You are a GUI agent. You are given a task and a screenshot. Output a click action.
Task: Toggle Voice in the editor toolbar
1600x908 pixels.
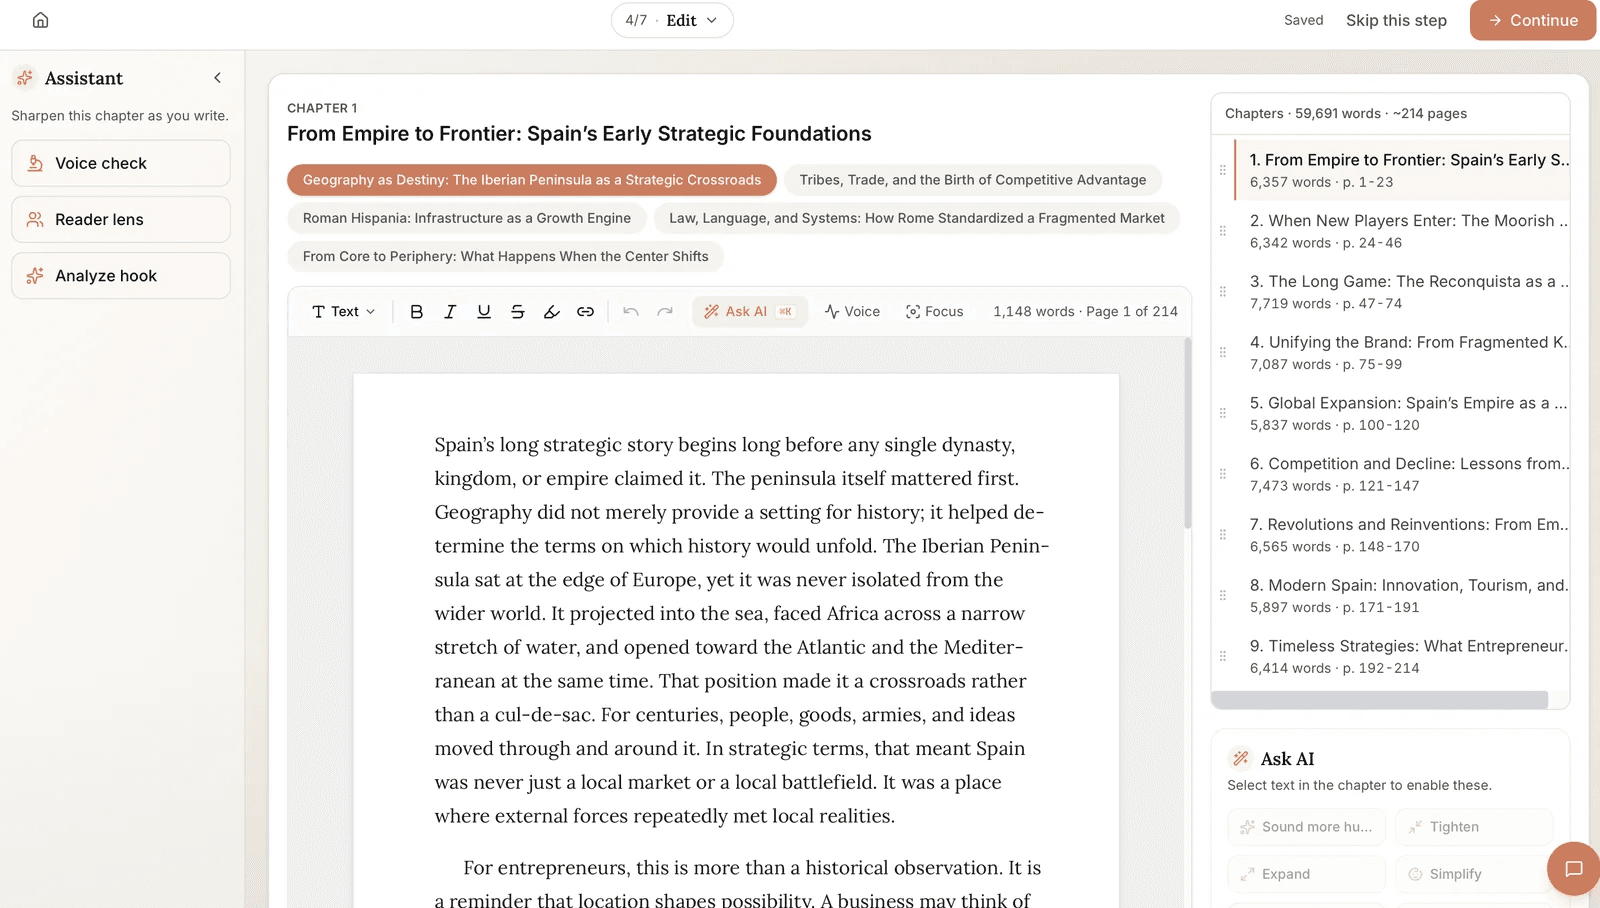click(x=852, y=312)
